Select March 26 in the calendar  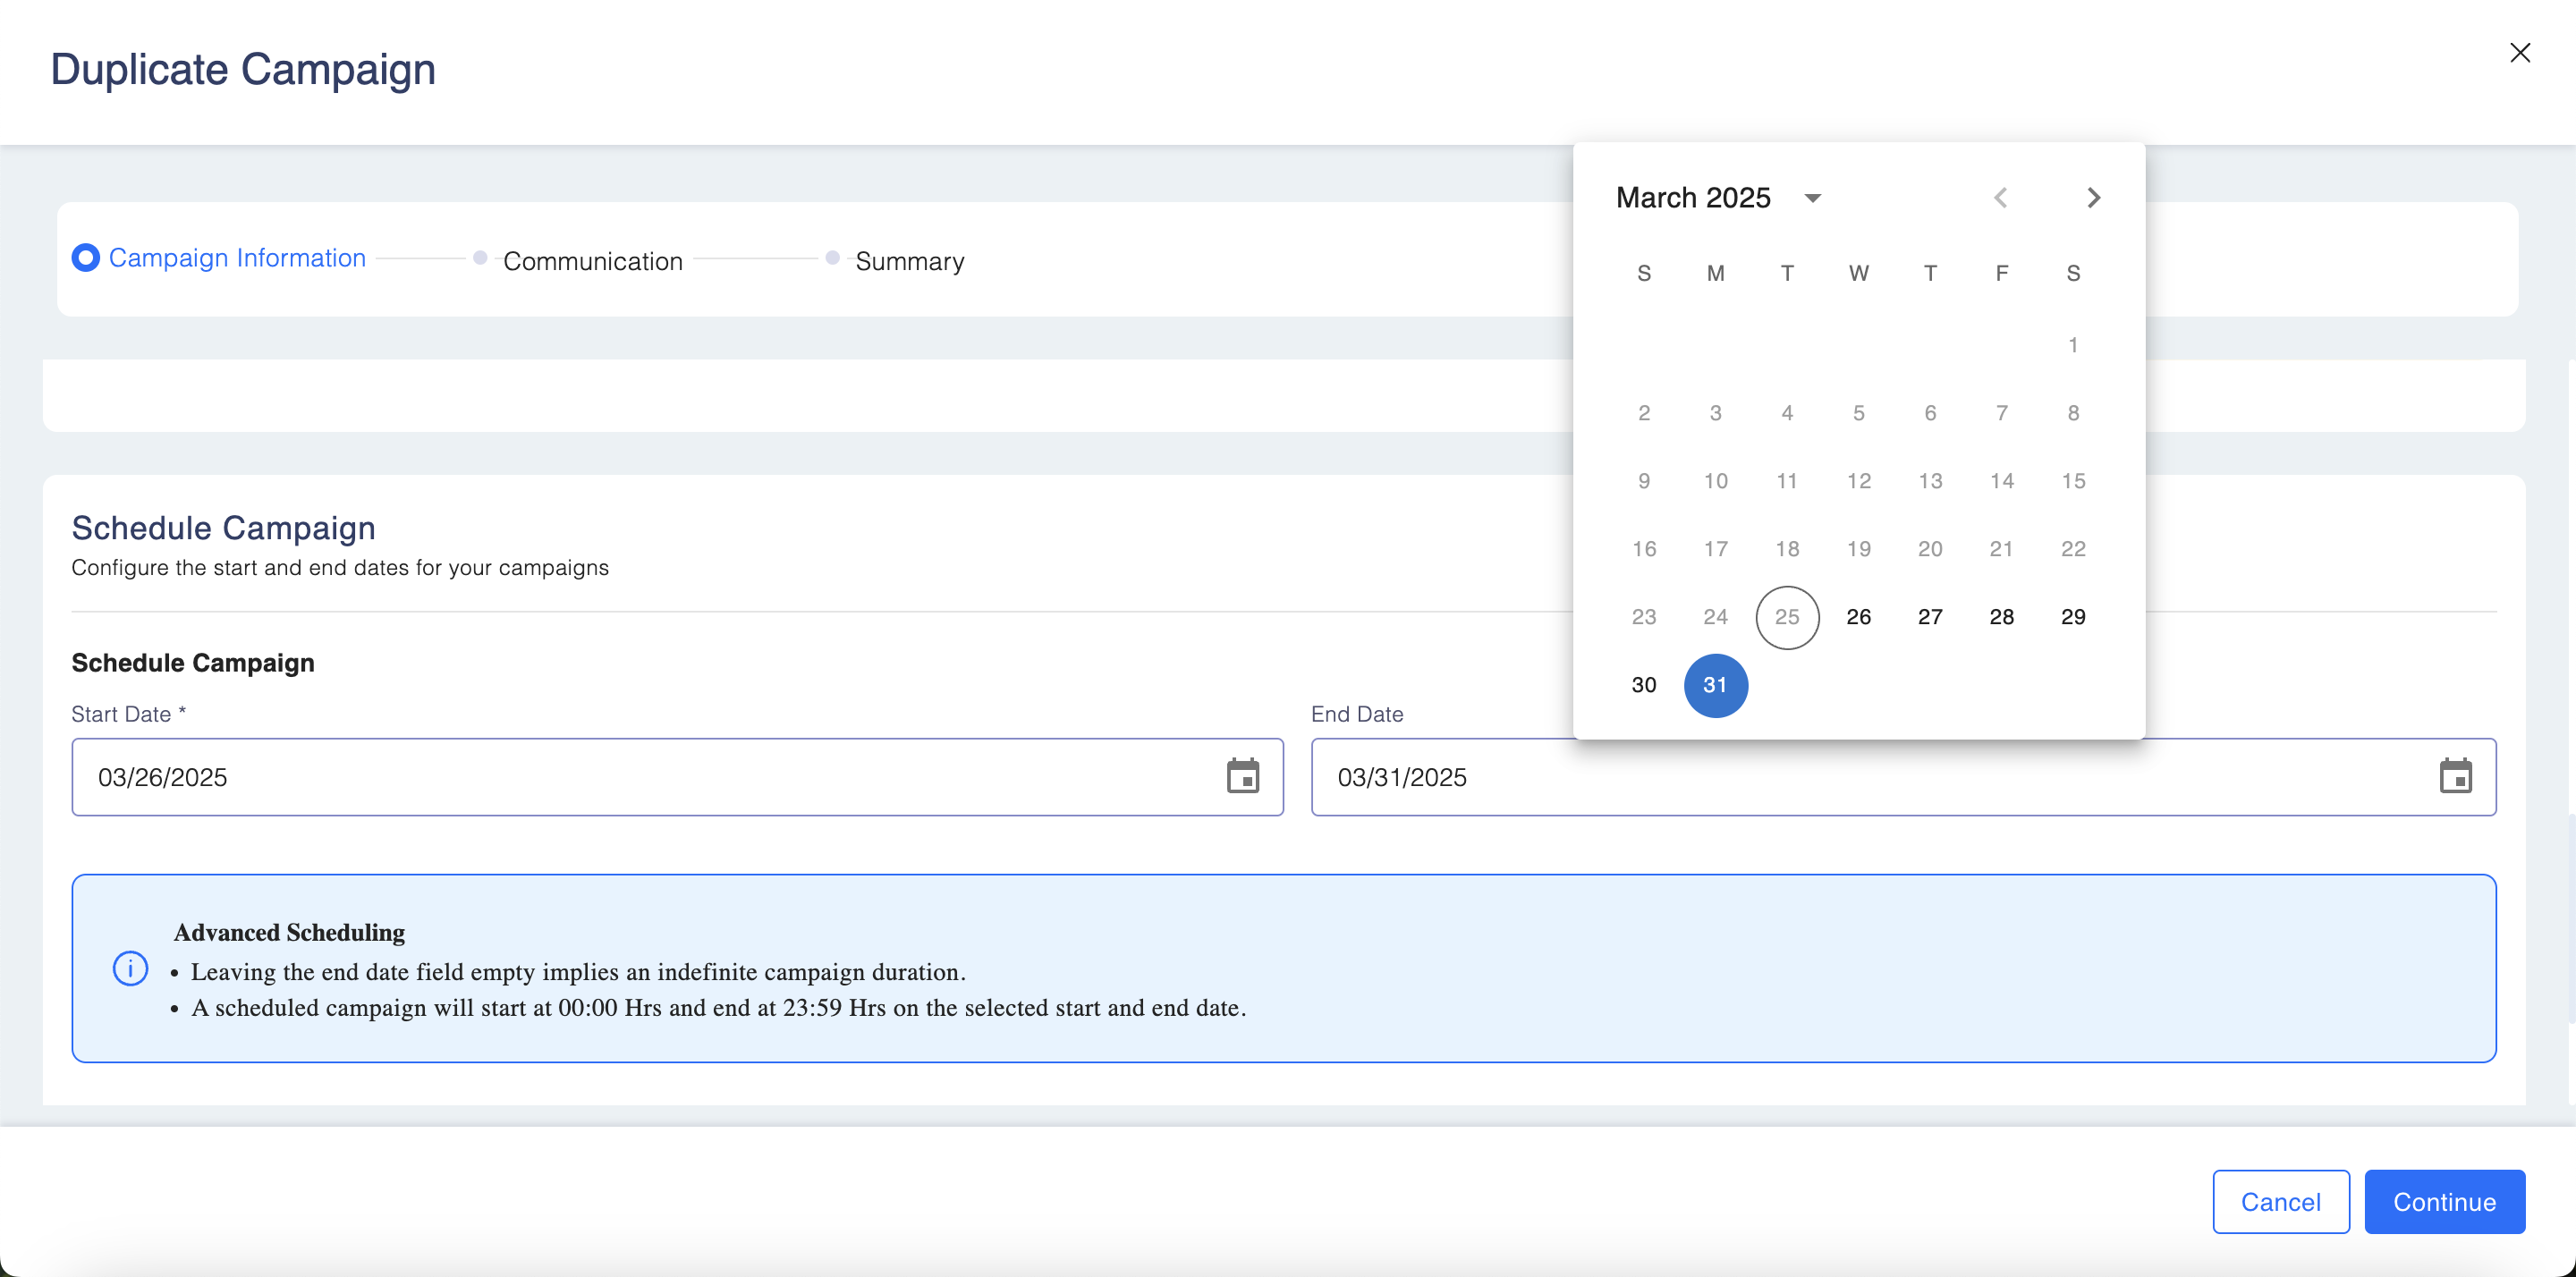(1858, 617)
